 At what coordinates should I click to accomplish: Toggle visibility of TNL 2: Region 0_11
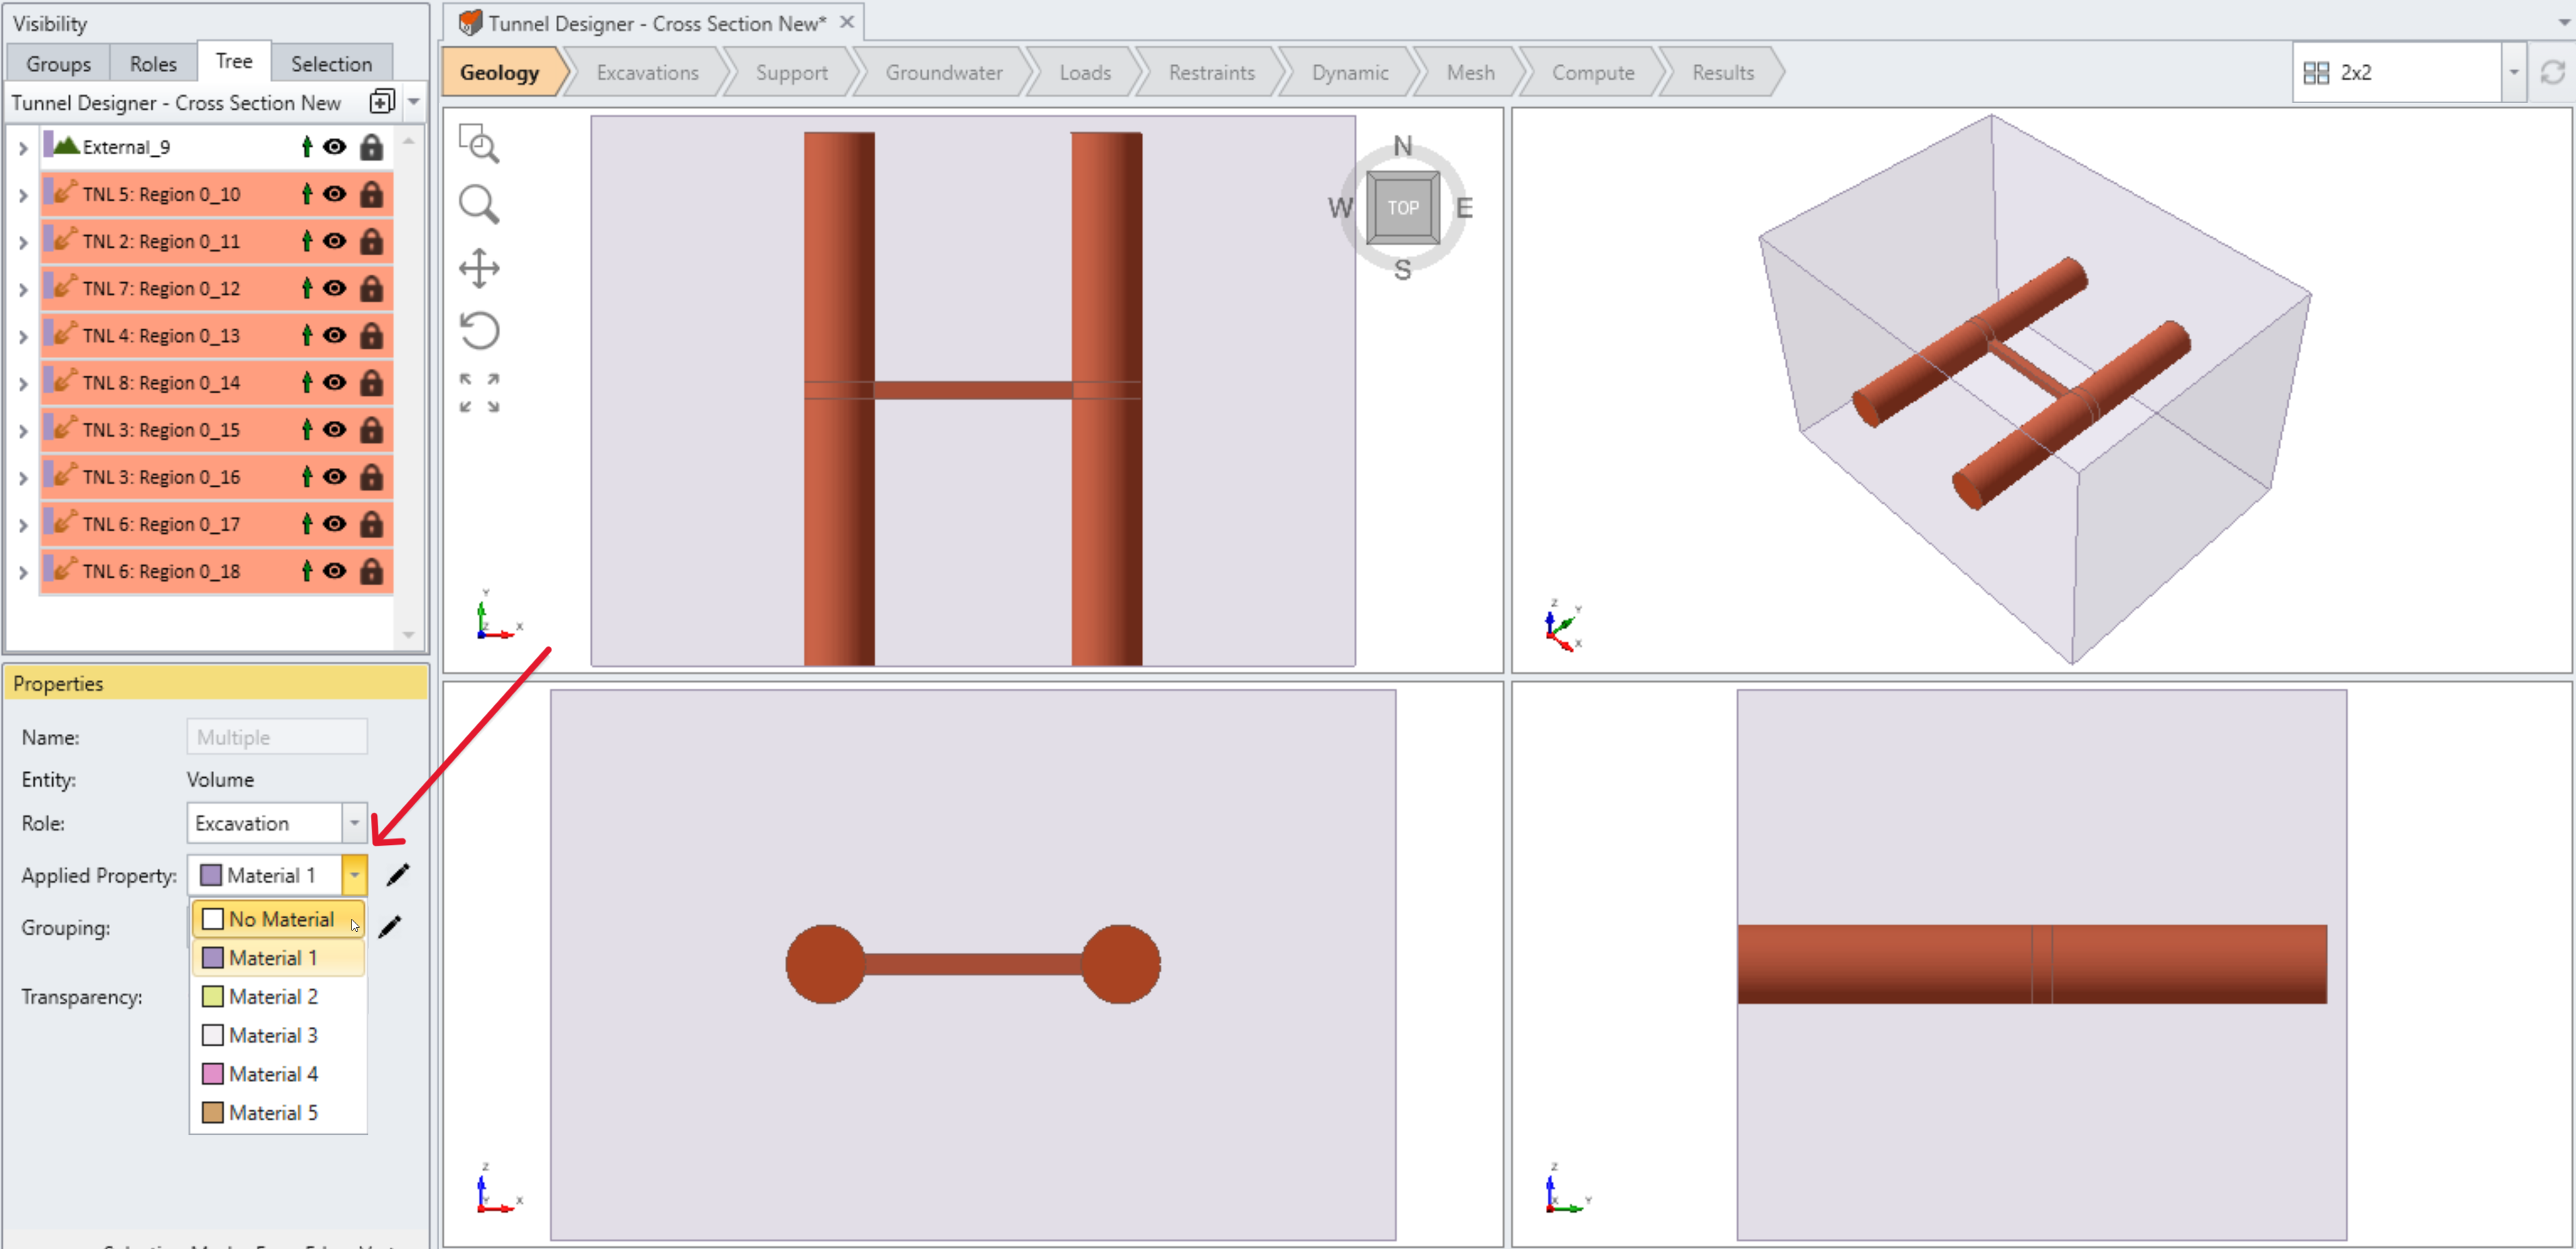coord(335,241)
